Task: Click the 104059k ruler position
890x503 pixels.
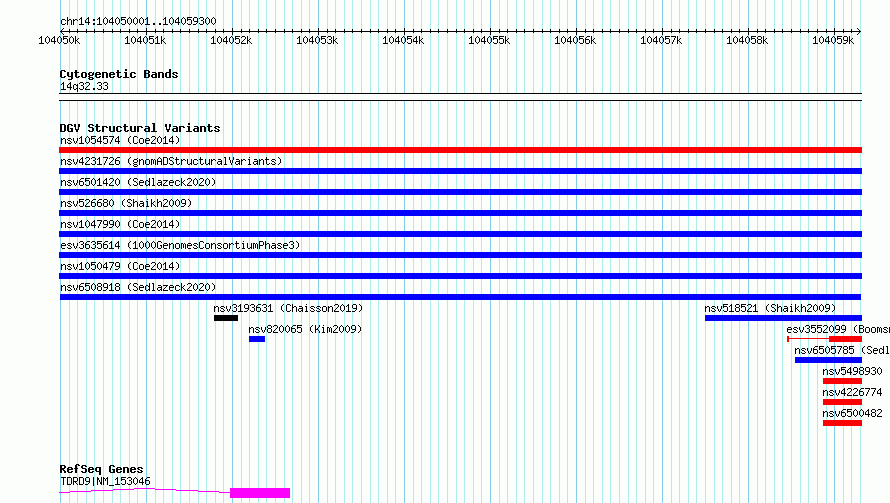Action: [833, 40]
